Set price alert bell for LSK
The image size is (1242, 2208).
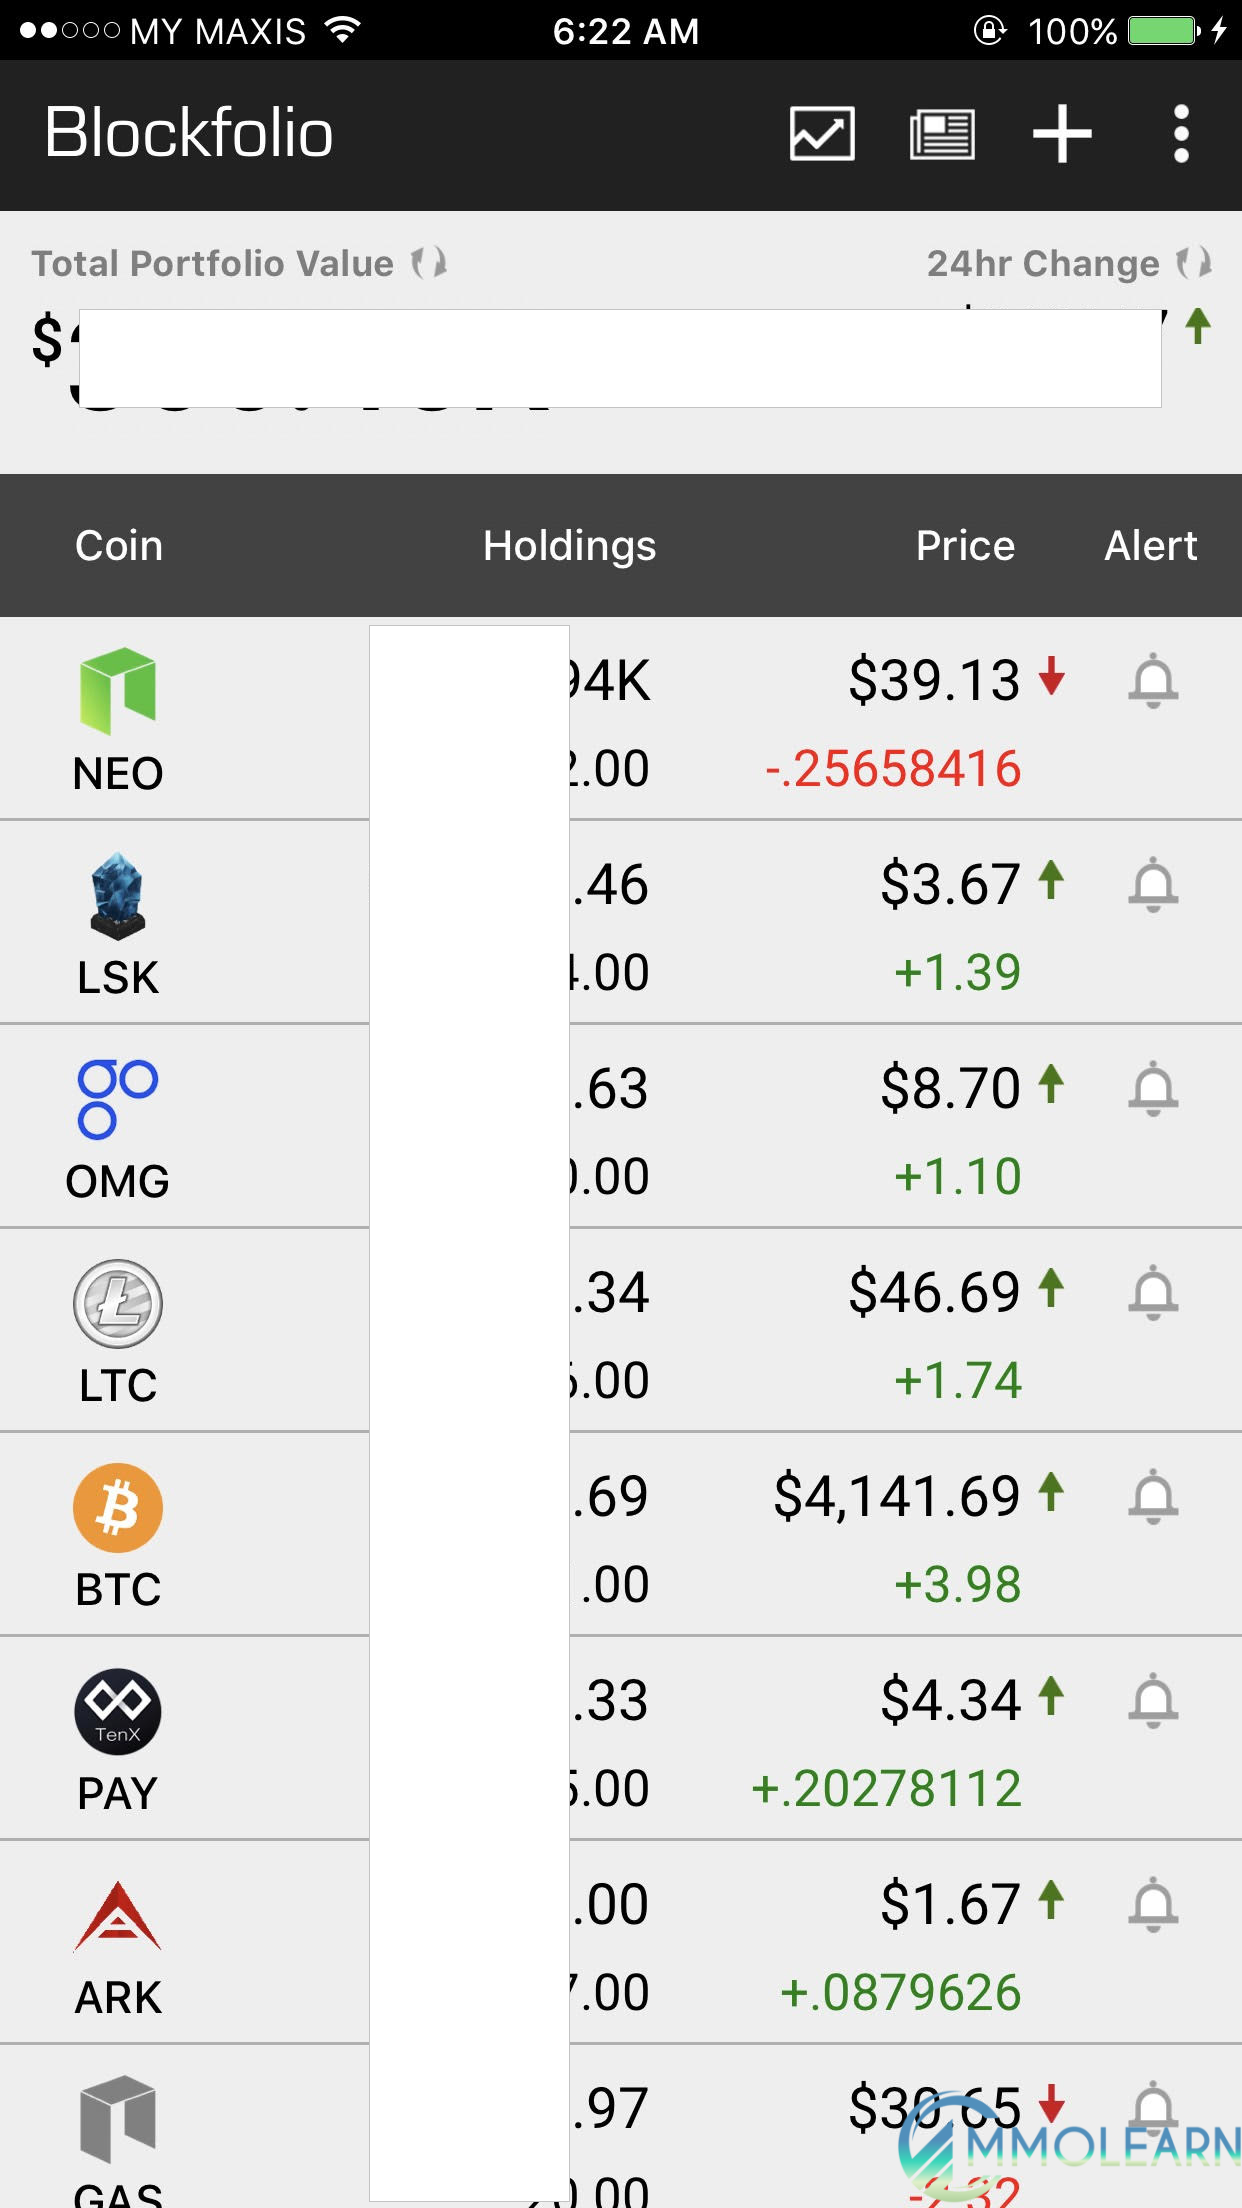[1153, 885]
